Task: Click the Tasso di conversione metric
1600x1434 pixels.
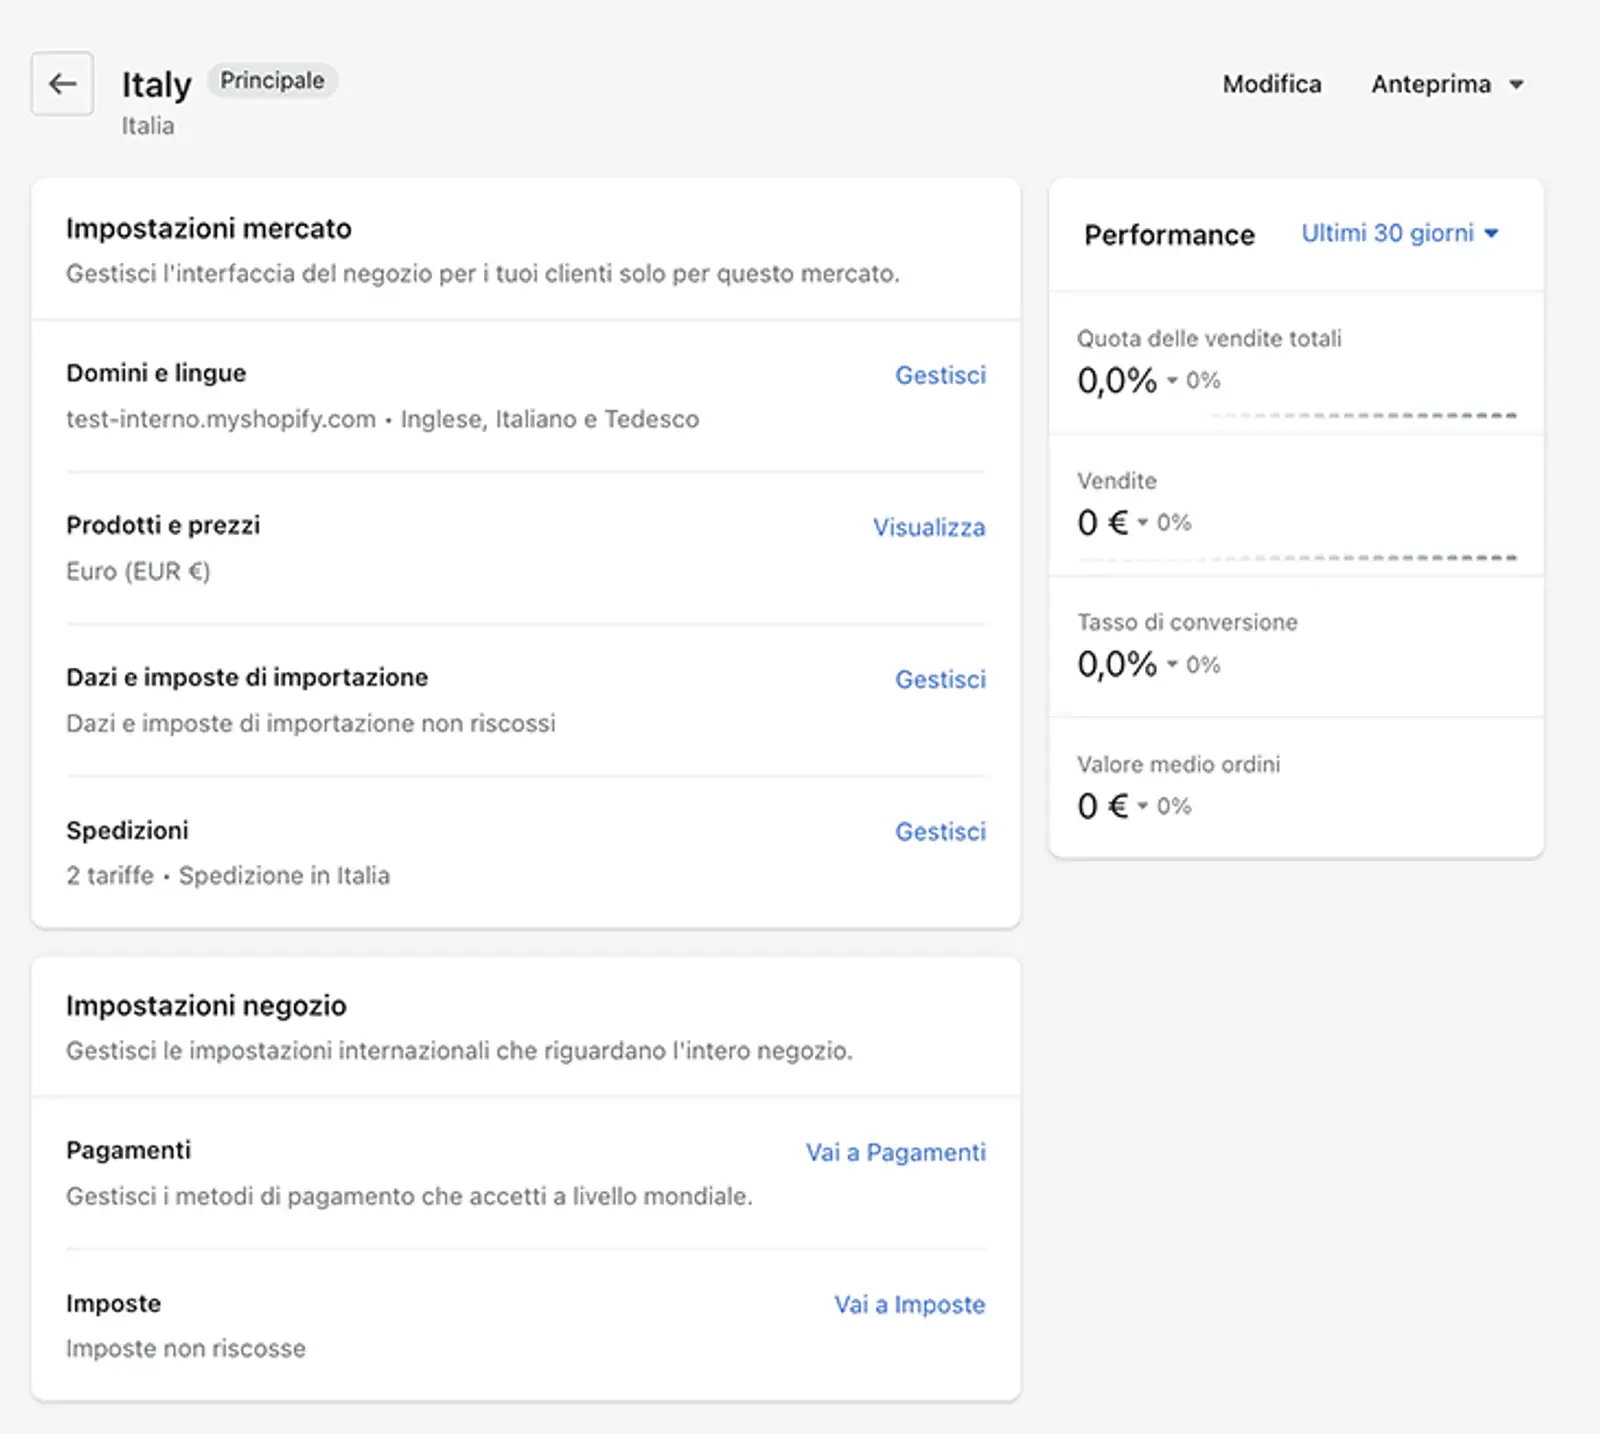Action: coord(1186,622)
